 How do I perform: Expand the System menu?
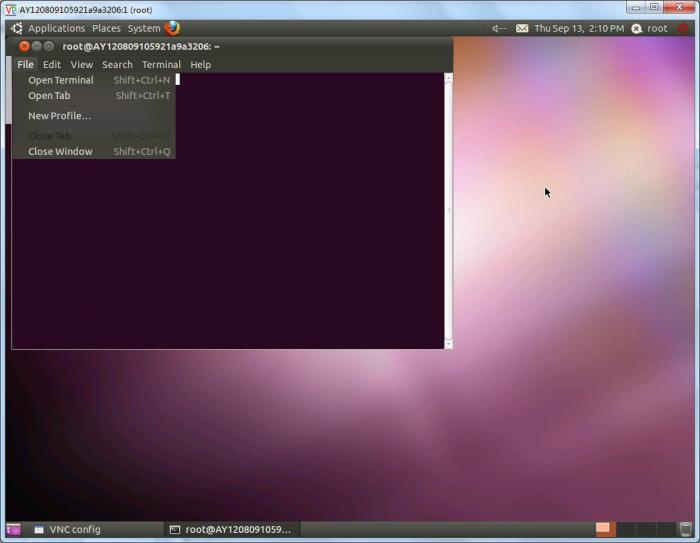[143, 28]
